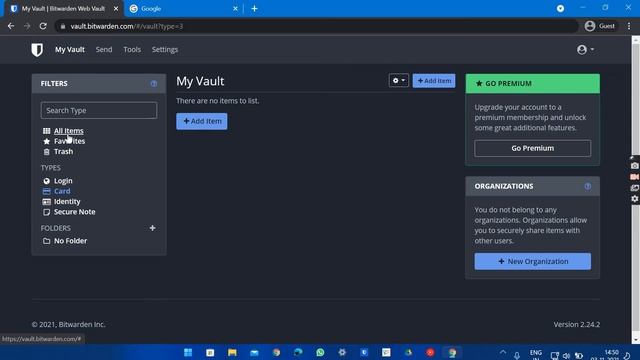Open Chrome three-dot menu
The image size is (640, 360).
pos(629,26)
